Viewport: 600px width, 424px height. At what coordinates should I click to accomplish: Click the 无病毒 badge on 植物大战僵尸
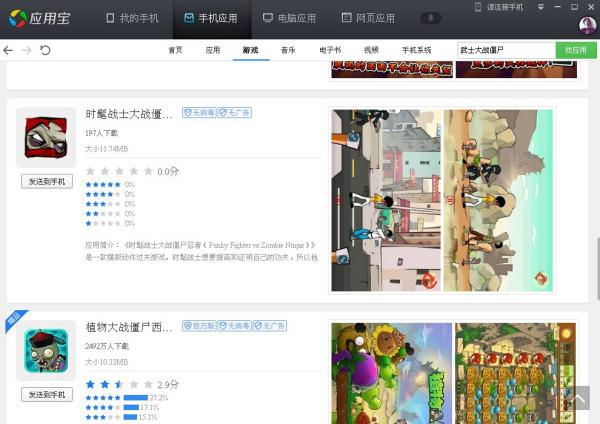(235, 326)
